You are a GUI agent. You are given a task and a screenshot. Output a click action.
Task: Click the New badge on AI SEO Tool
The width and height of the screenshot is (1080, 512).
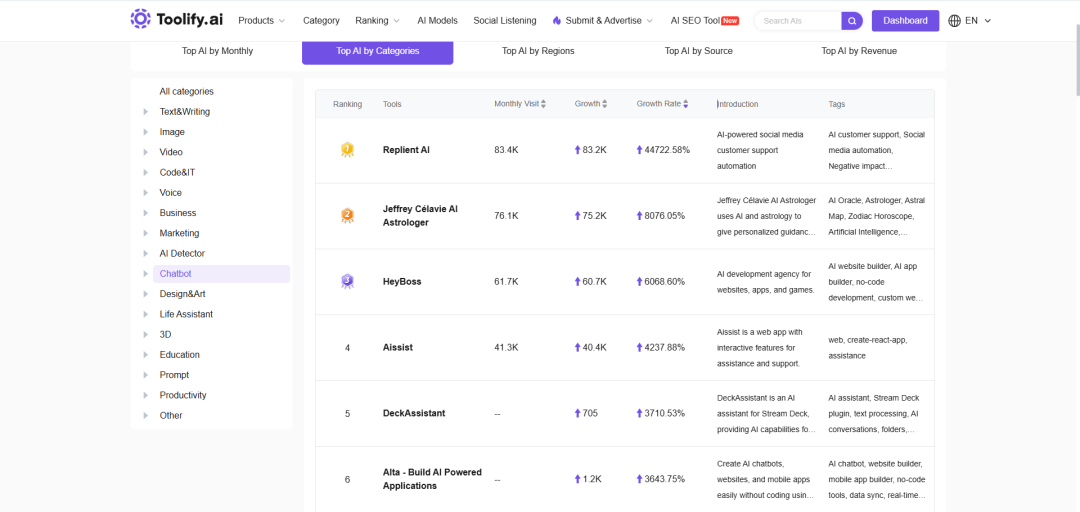[x=730, y=21]
